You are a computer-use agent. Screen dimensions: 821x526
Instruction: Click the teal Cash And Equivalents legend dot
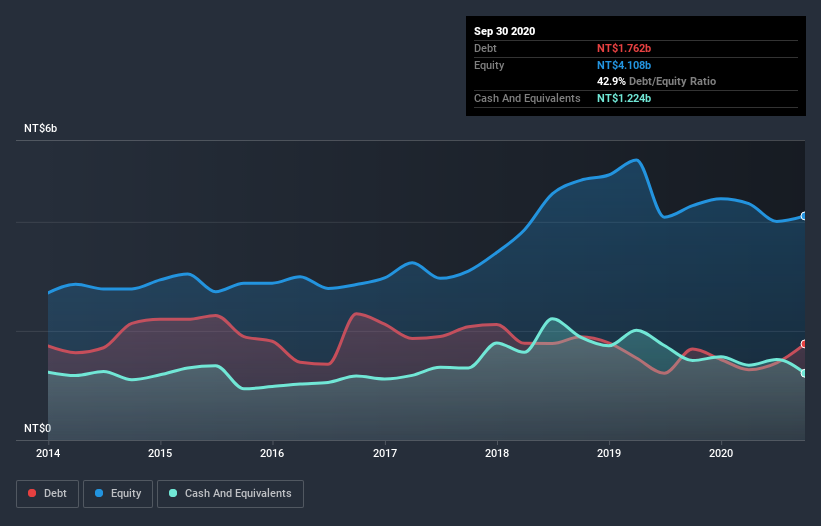(x=173, y=493)
